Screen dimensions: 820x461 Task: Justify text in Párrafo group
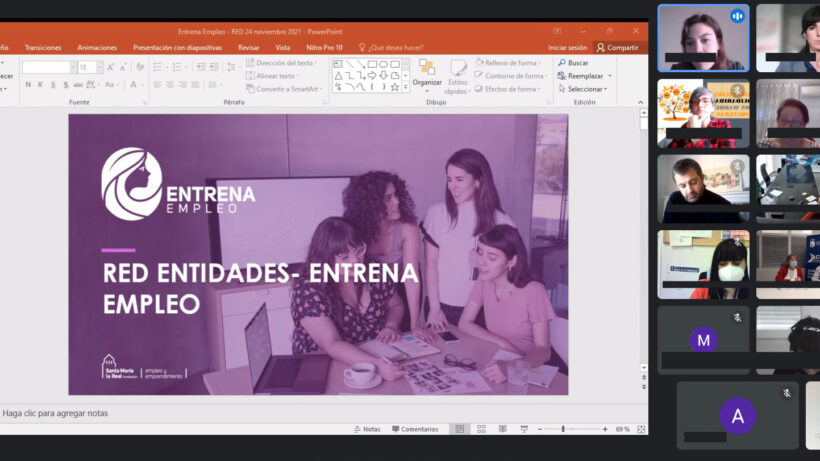[x=195, y=84]
